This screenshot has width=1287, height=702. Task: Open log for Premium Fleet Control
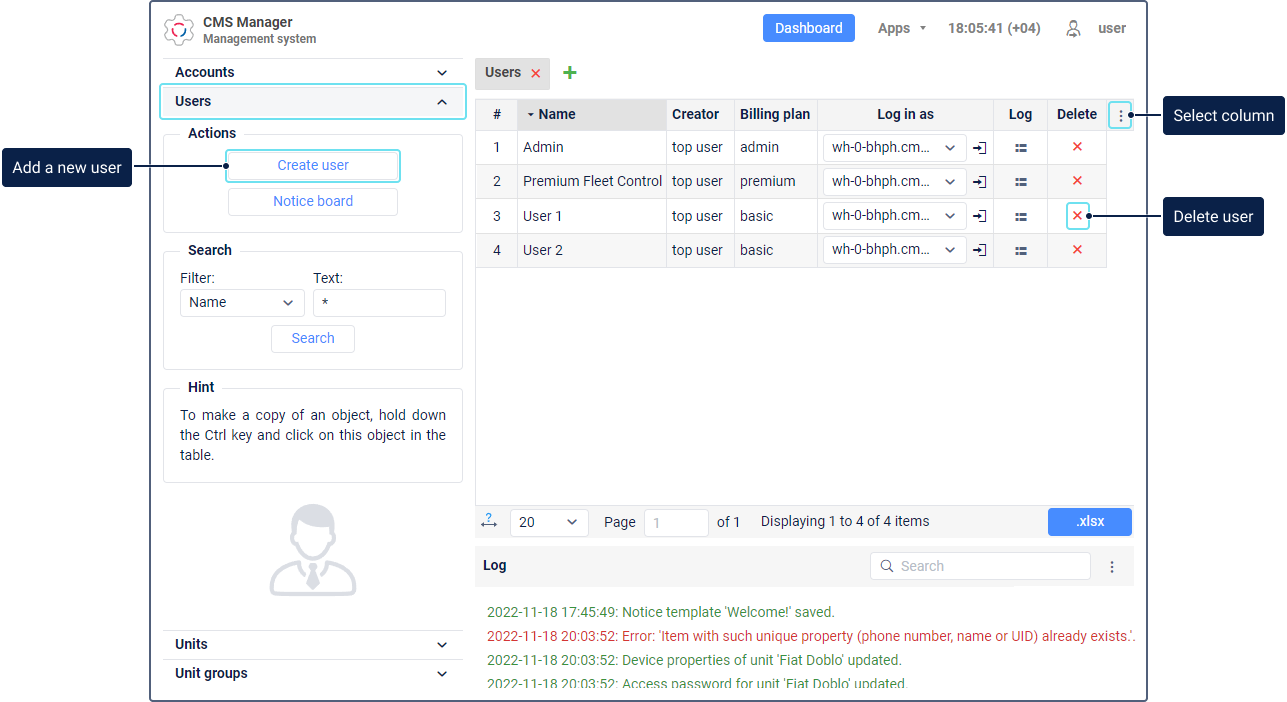pyautogui.click(x=1020, y=182)
